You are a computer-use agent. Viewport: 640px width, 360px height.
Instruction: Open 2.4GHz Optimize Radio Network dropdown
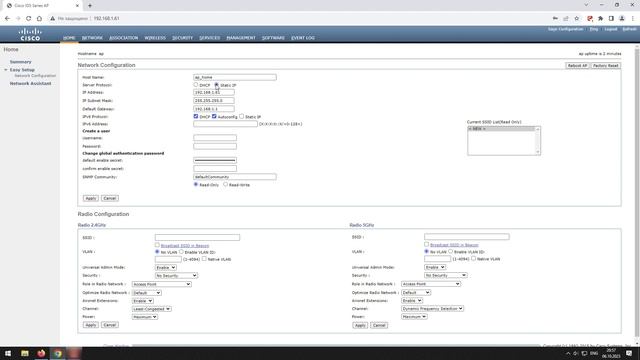pyautogui.click(x=147, y=293)
